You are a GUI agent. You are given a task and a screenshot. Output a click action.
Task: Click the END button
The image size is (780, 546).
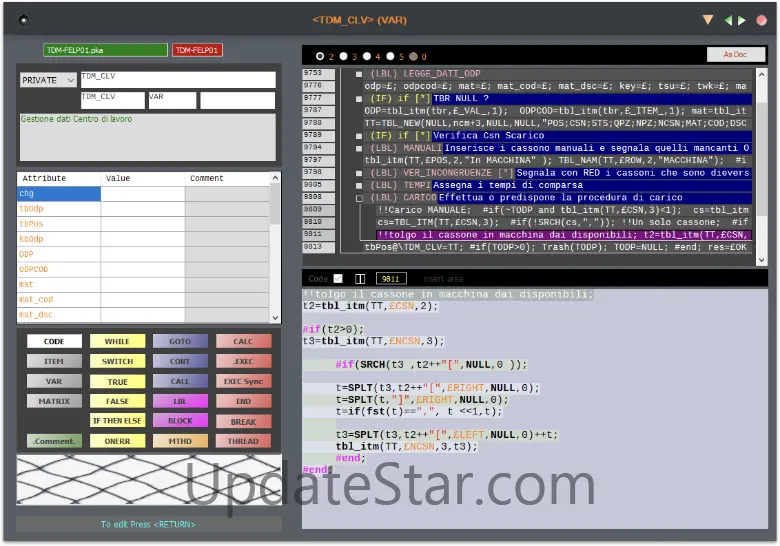[243, 401]
